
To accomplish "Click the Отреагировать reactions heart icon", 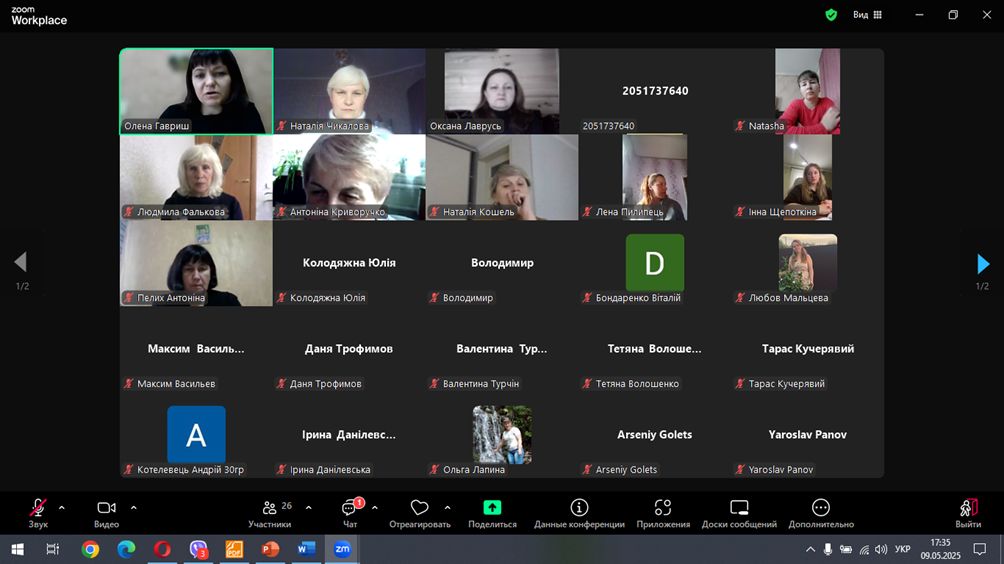I will tap(419, 509).
